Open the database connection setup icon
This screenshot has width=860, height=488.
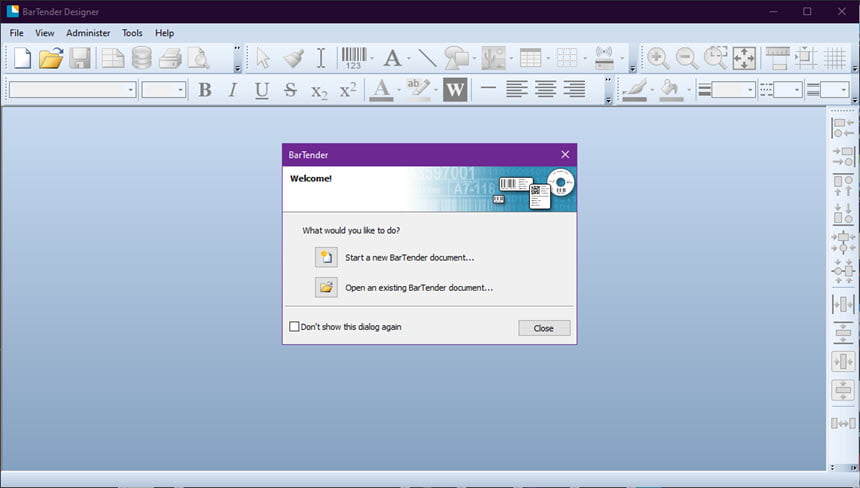pos(142,58)
